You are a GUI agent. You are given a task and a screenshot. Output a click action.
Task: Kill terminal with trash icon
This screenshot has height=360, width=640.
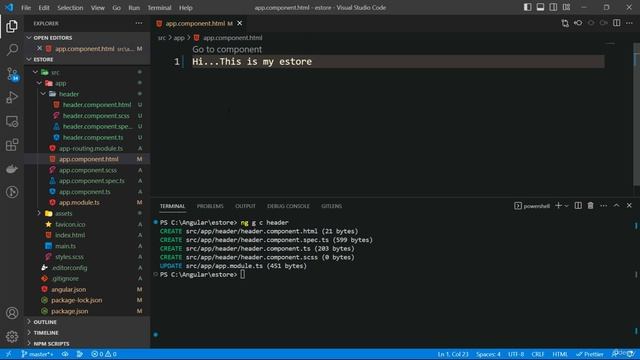[x=591, y=206]
